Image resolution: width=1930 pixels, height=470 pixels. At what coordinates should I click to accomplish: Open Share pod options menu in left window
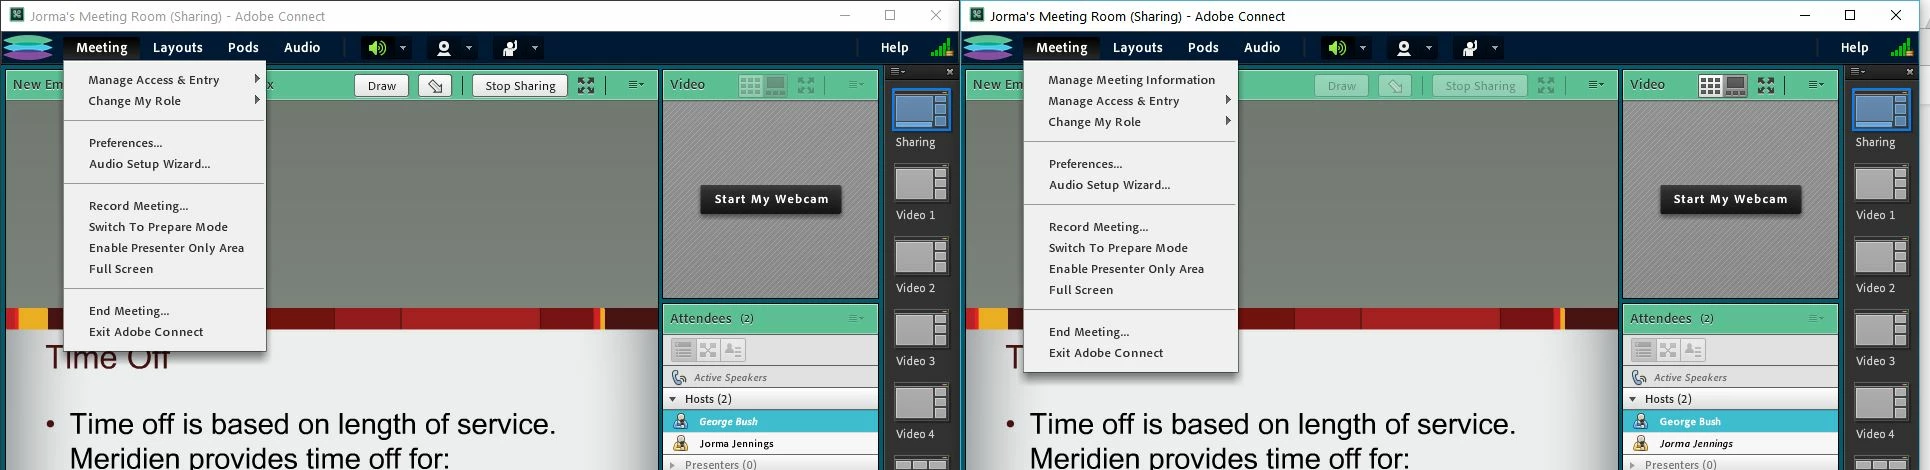click(x=636, y=85)
